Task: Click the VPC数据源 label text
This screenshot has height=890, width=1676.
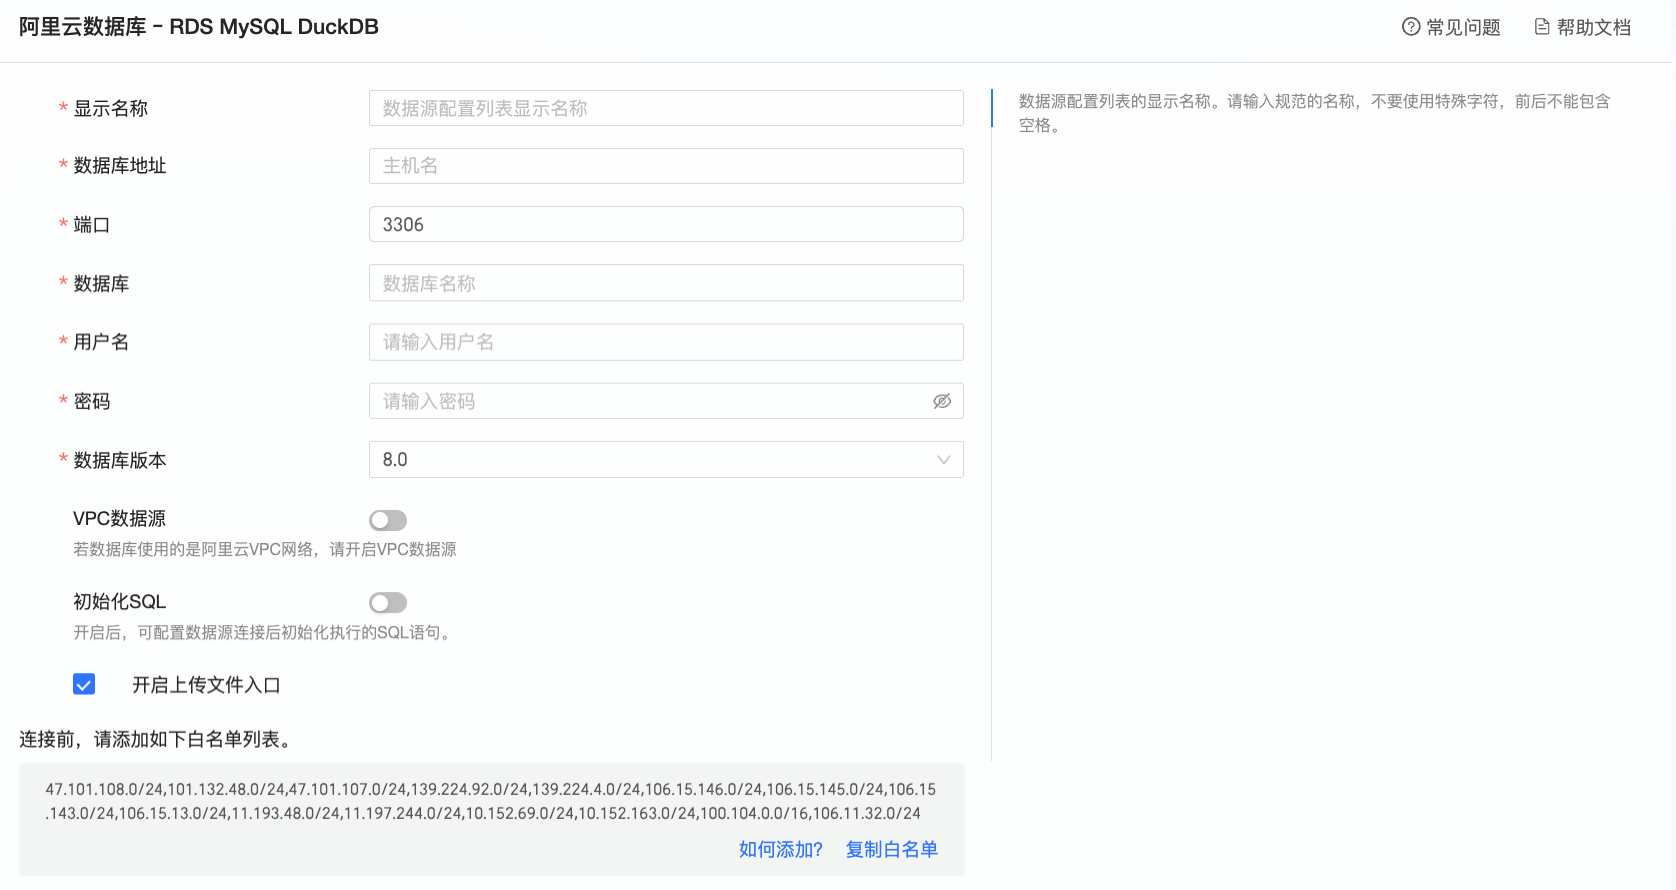Action: point(120,518)
